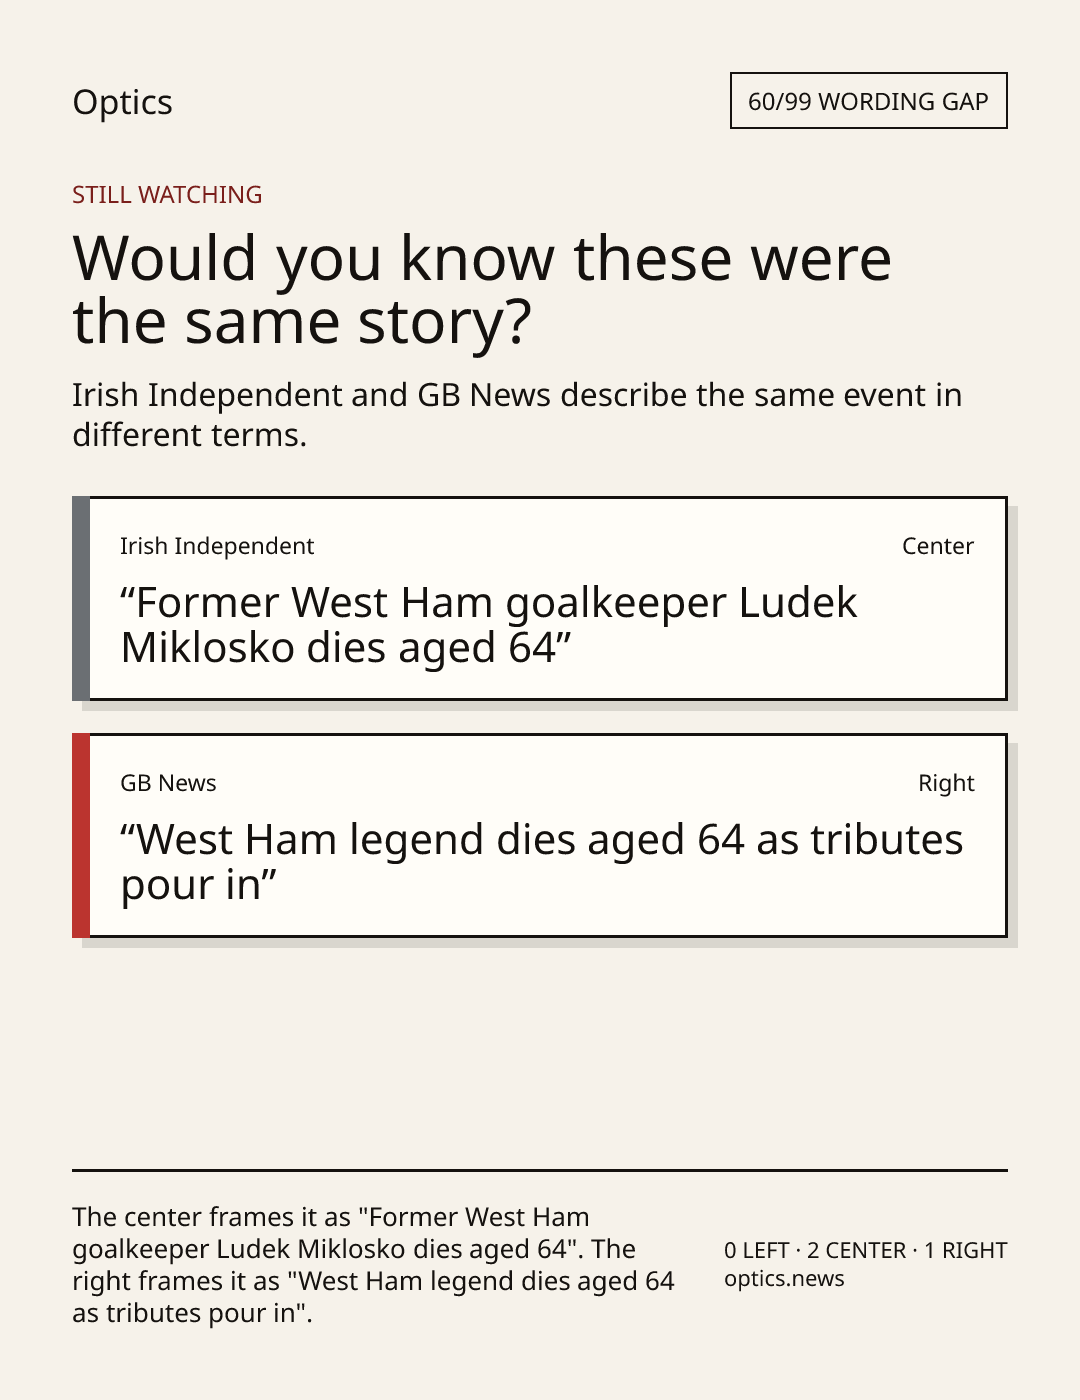Click the STILL WATCHING label
The width and height of the screenshot is (1080, 1400).
pyautogui.click(x=167, y=195)
